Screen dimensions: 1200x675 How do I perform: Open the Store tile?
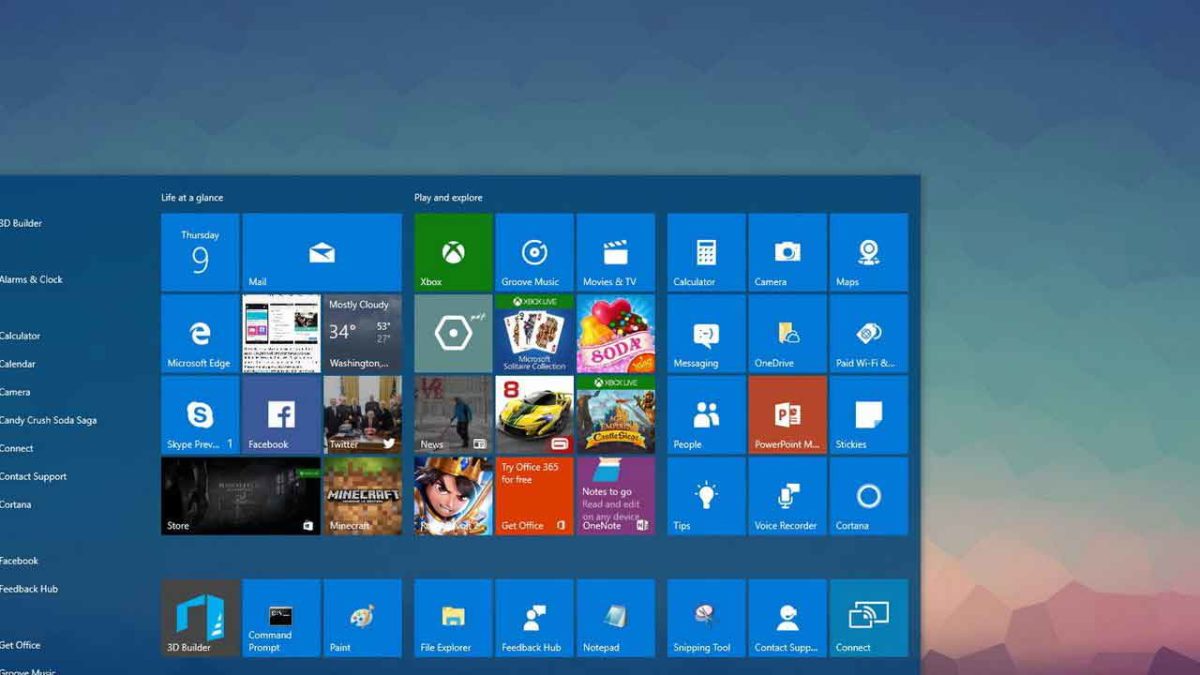(241, 496)
